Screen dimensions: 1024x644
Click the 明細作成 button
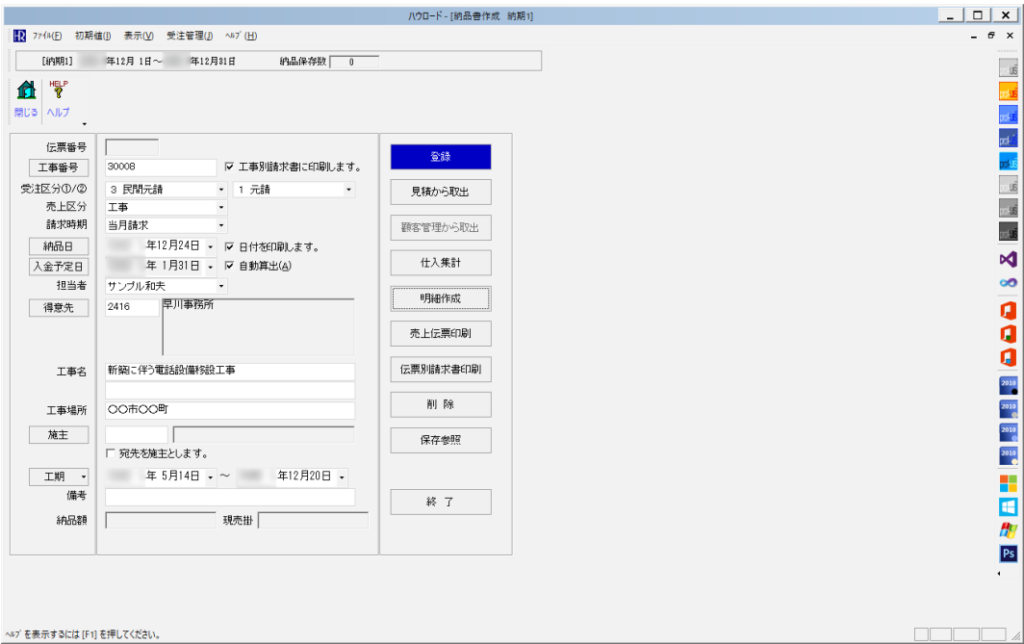click(440, 298)
